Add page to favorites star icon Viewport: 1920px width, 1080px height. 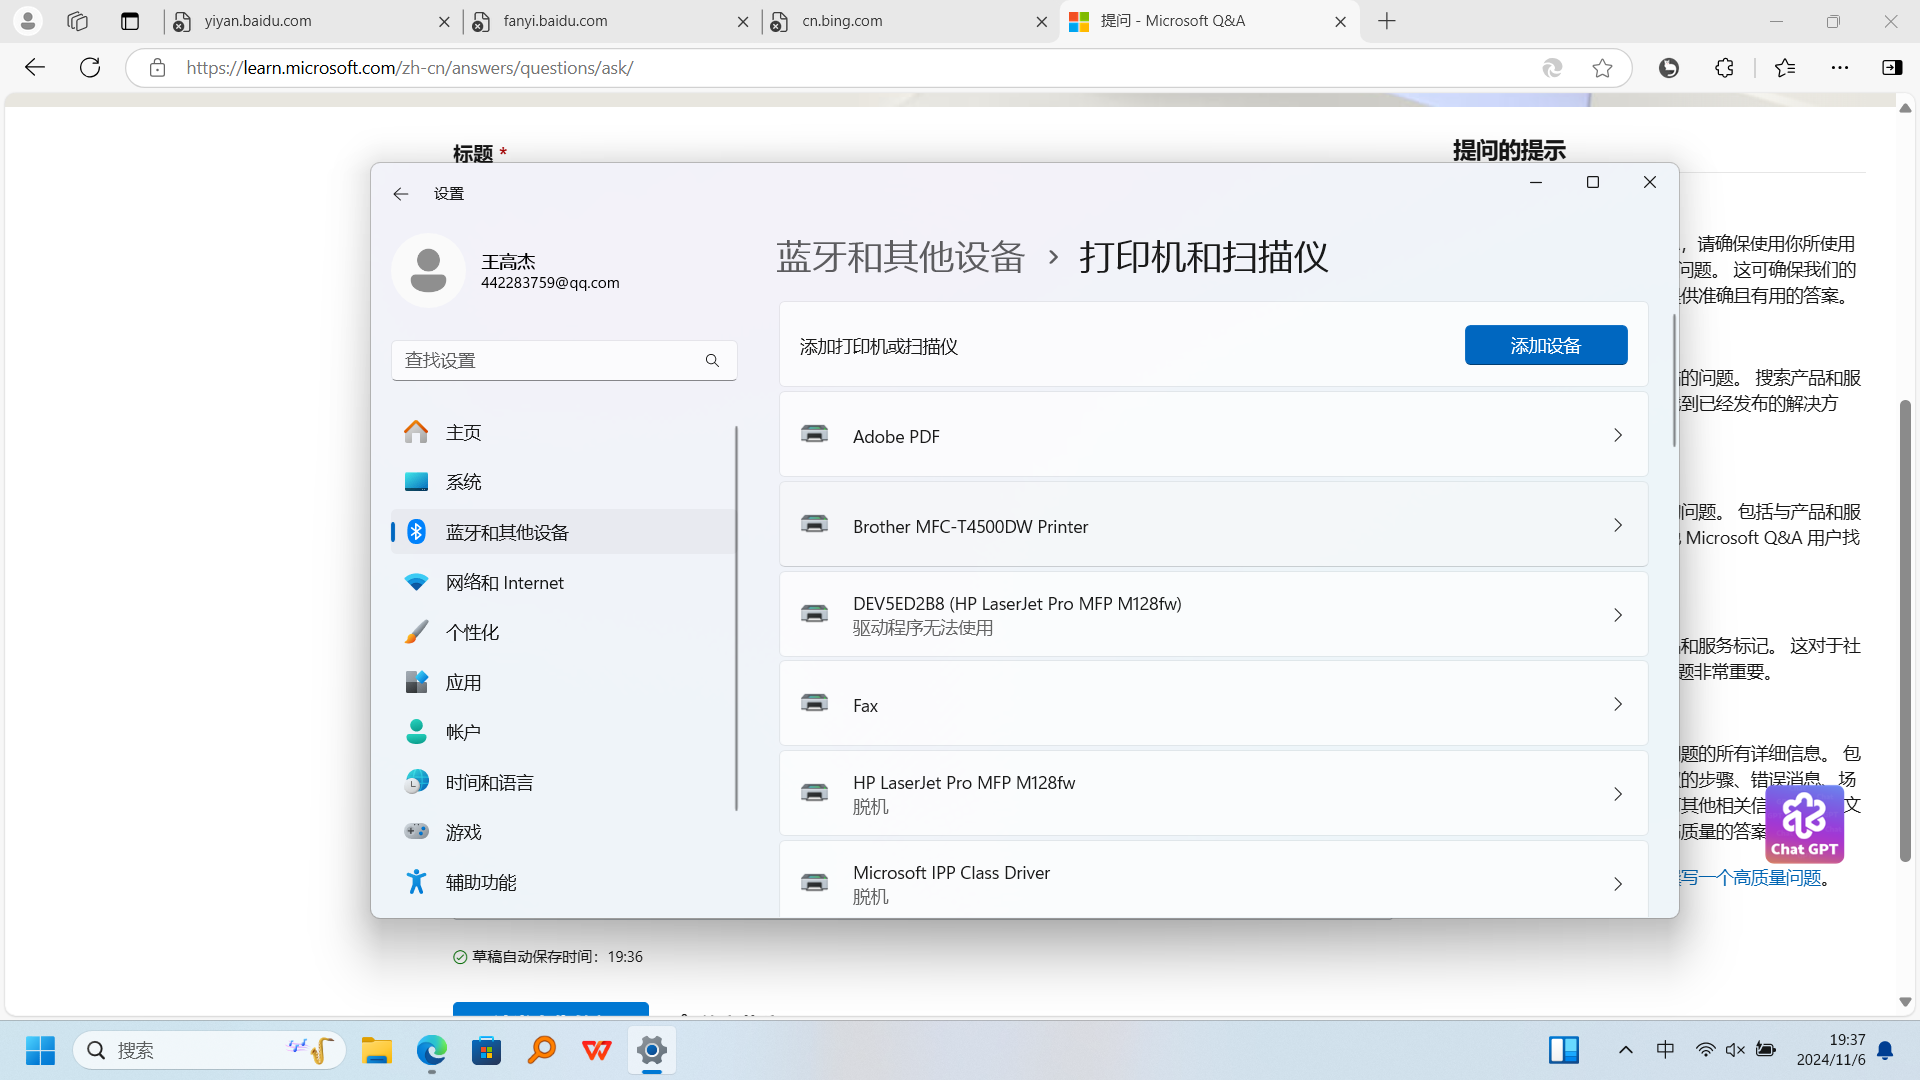(x=1602, y=68)
